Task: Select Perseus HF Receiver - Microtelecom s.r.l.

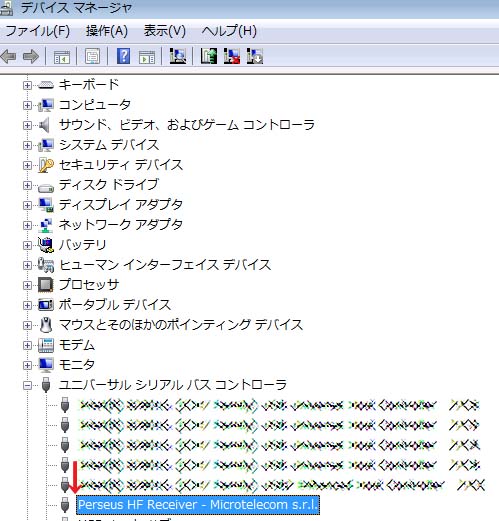Action: coord(198,505)
